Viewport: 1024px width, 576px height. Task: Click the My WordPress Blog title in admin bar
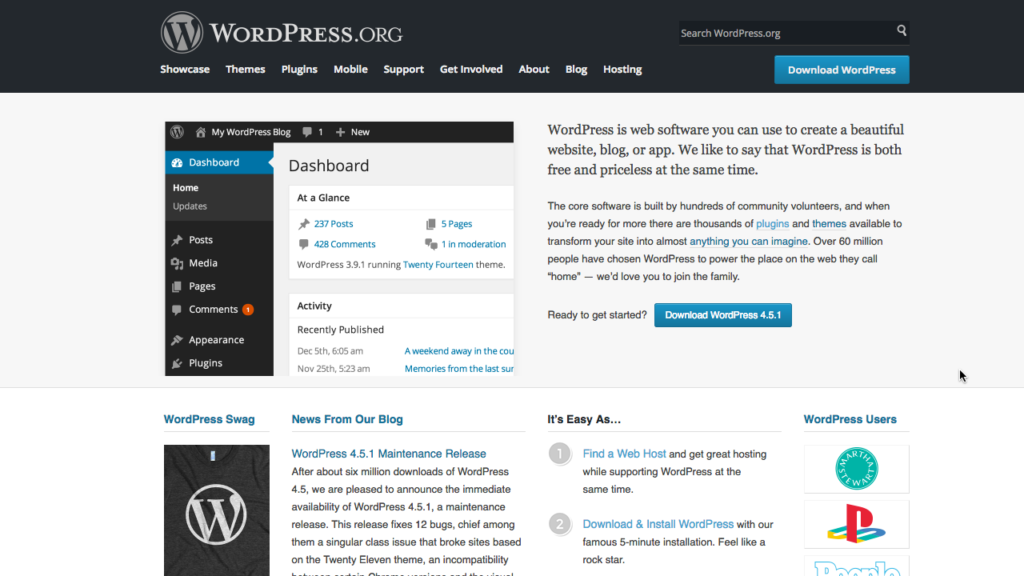pos(251,132)
